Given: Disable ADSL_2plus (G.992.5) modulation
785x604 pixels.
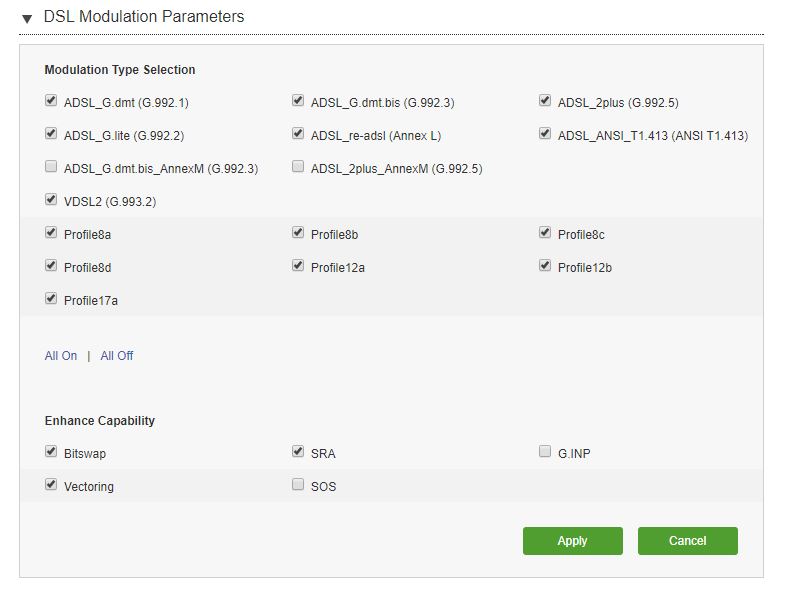Looking at the screenshot, I should tap(545, 100).
